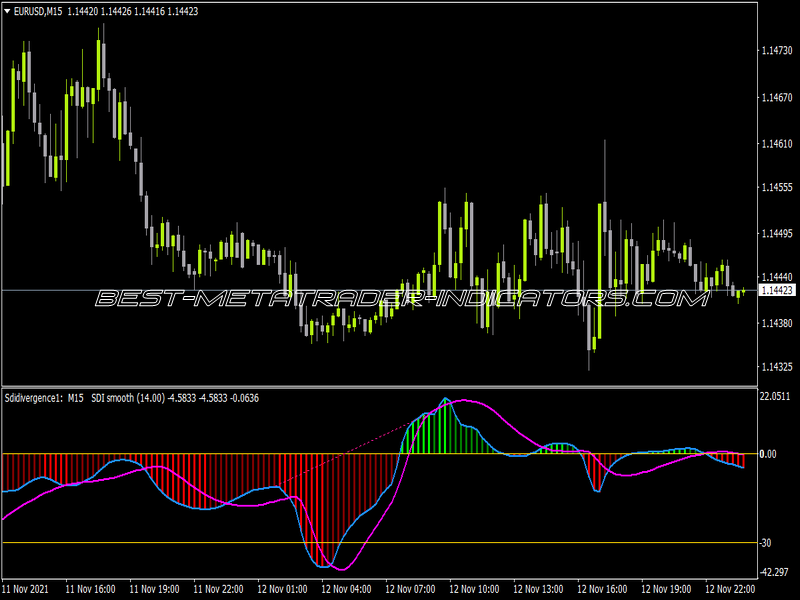
Task: Click the 22.0511 indicator scale value
Action: (775, 396)
